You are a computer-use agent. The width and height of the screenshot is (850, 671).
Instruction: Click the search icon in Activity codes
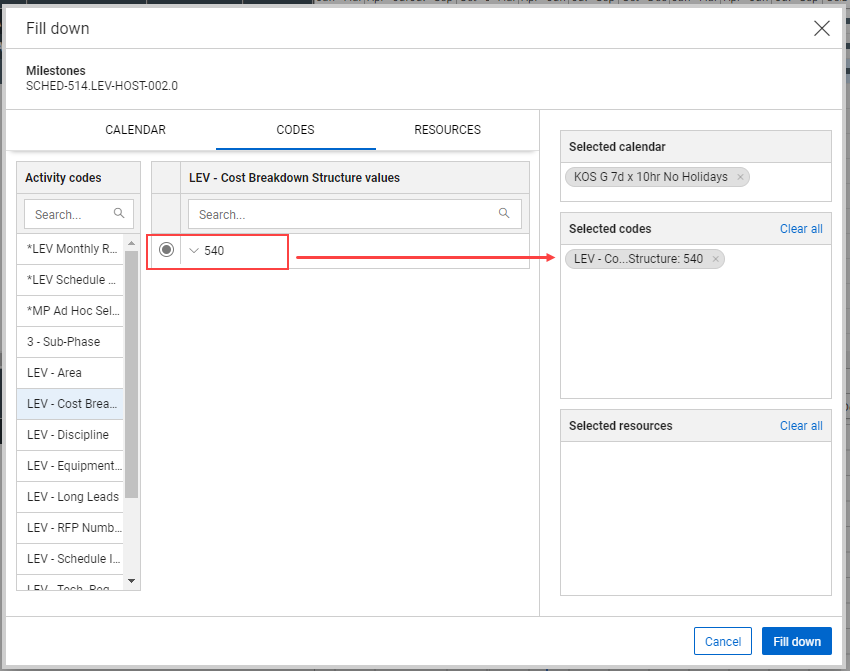120,213
